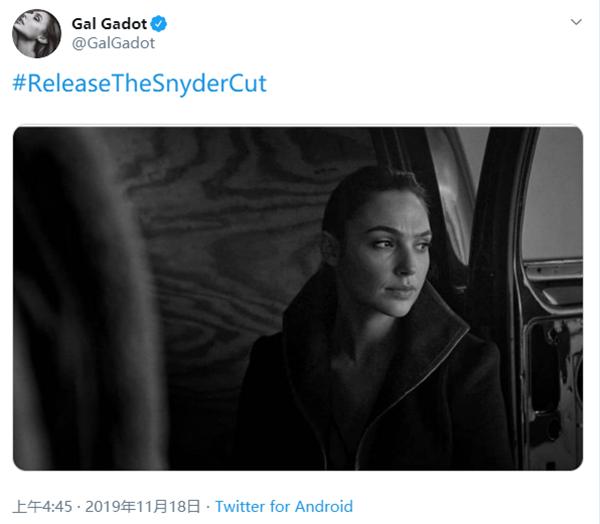The image size is (600, 524).
Task: View the profile picture thumbnail
Action: point(37,34)
